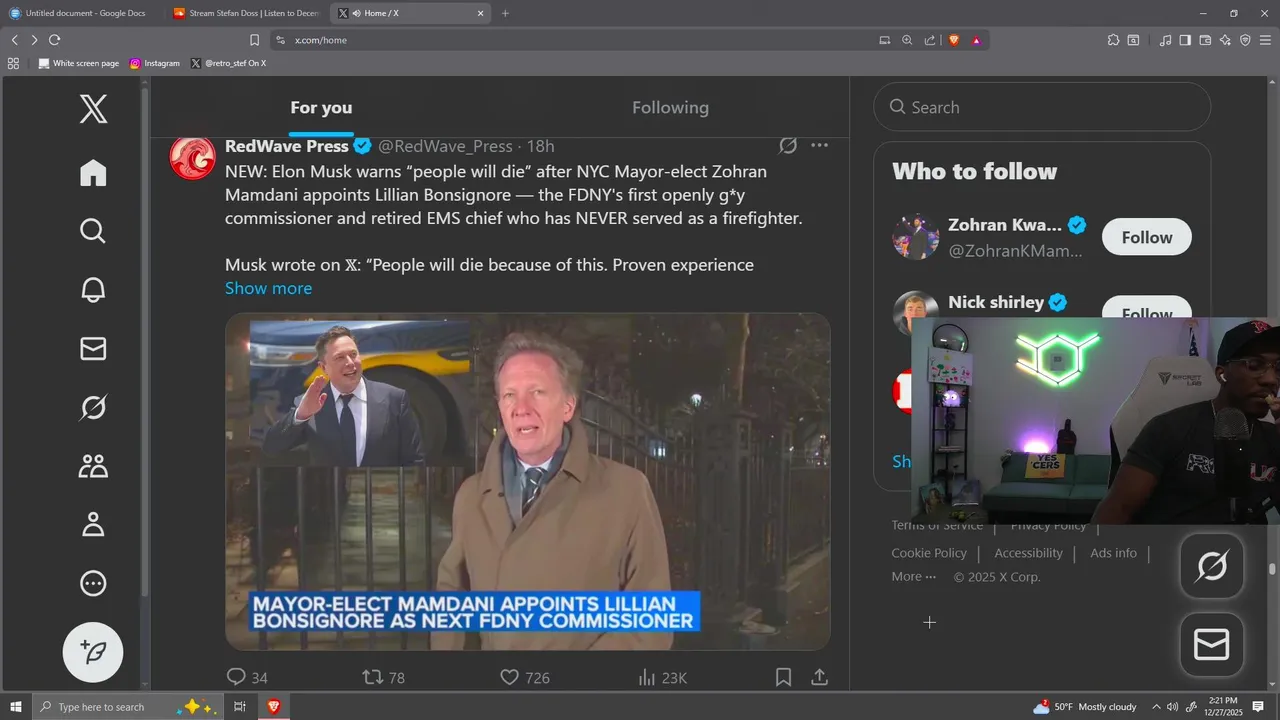Go to Home via house icon
1280x720 pixels.
(93, 173)
